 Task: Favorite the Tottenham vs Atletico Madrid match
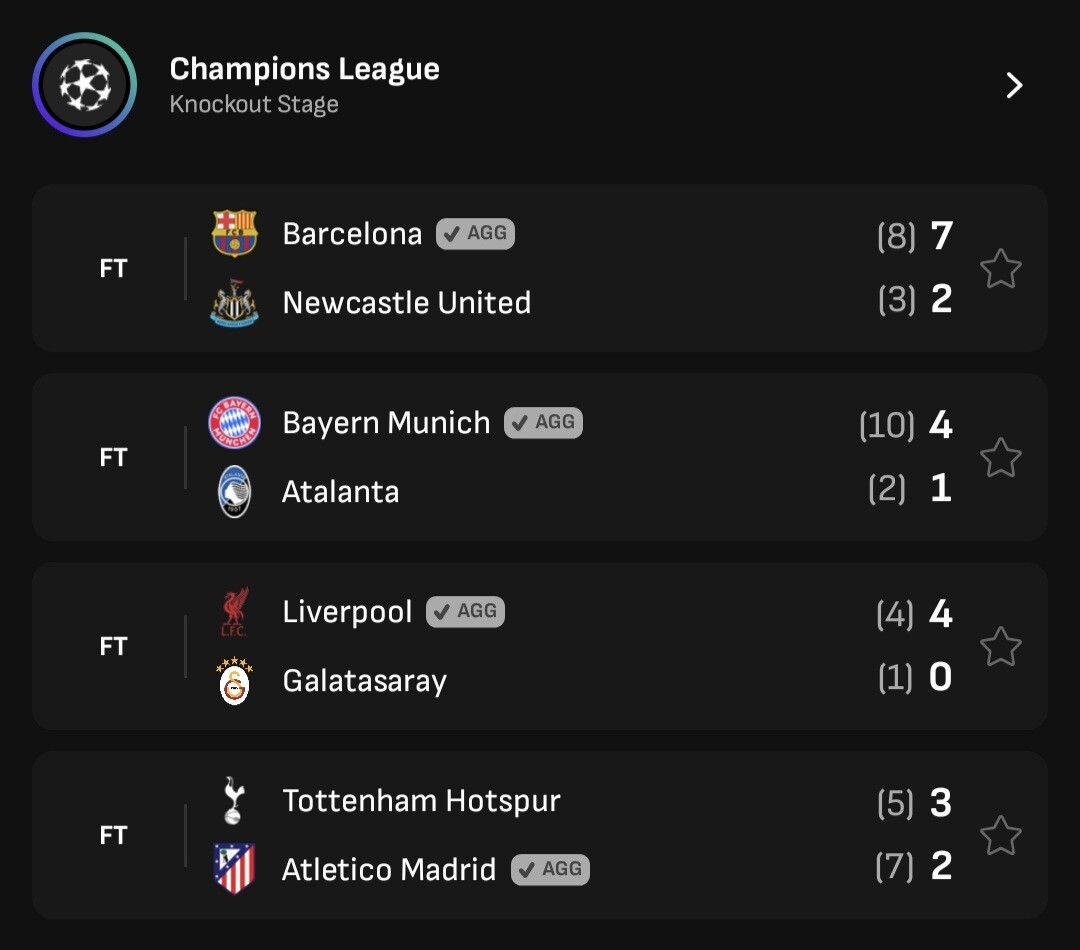coord(1000,836)
